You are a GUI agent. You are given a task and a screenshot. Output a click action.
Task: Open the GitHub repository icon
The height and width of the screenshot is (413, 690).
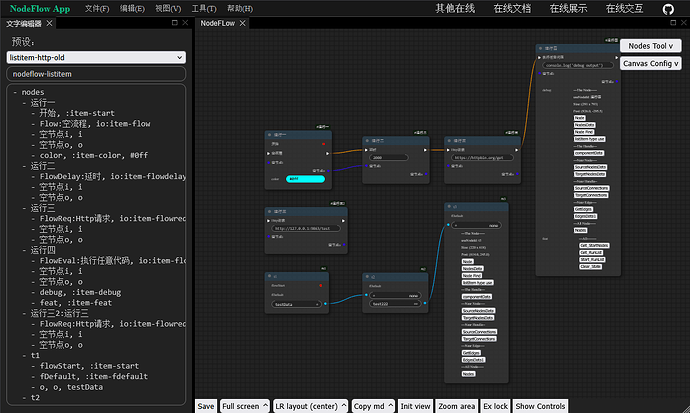(x=668, y=9)
